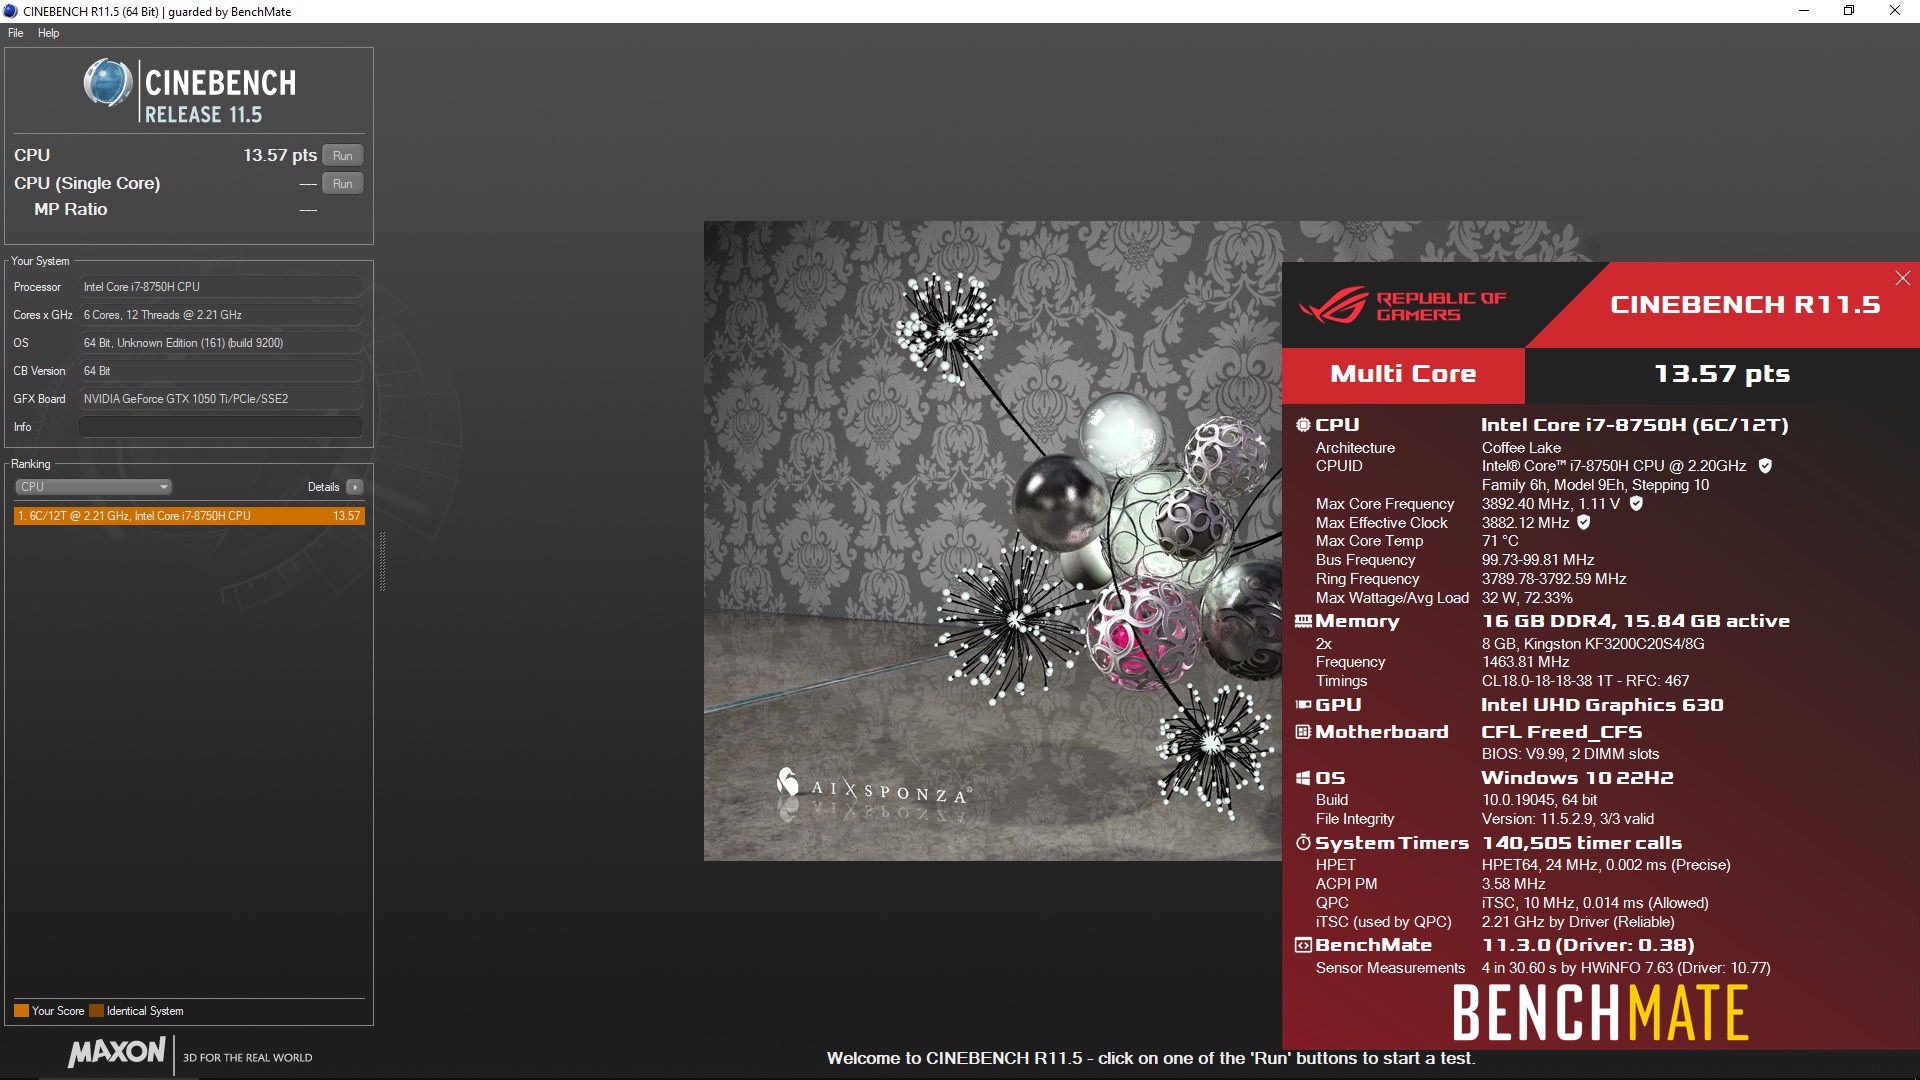Click the Info input field
The image size is (1920, 1080).
click(x=220, y=427)
